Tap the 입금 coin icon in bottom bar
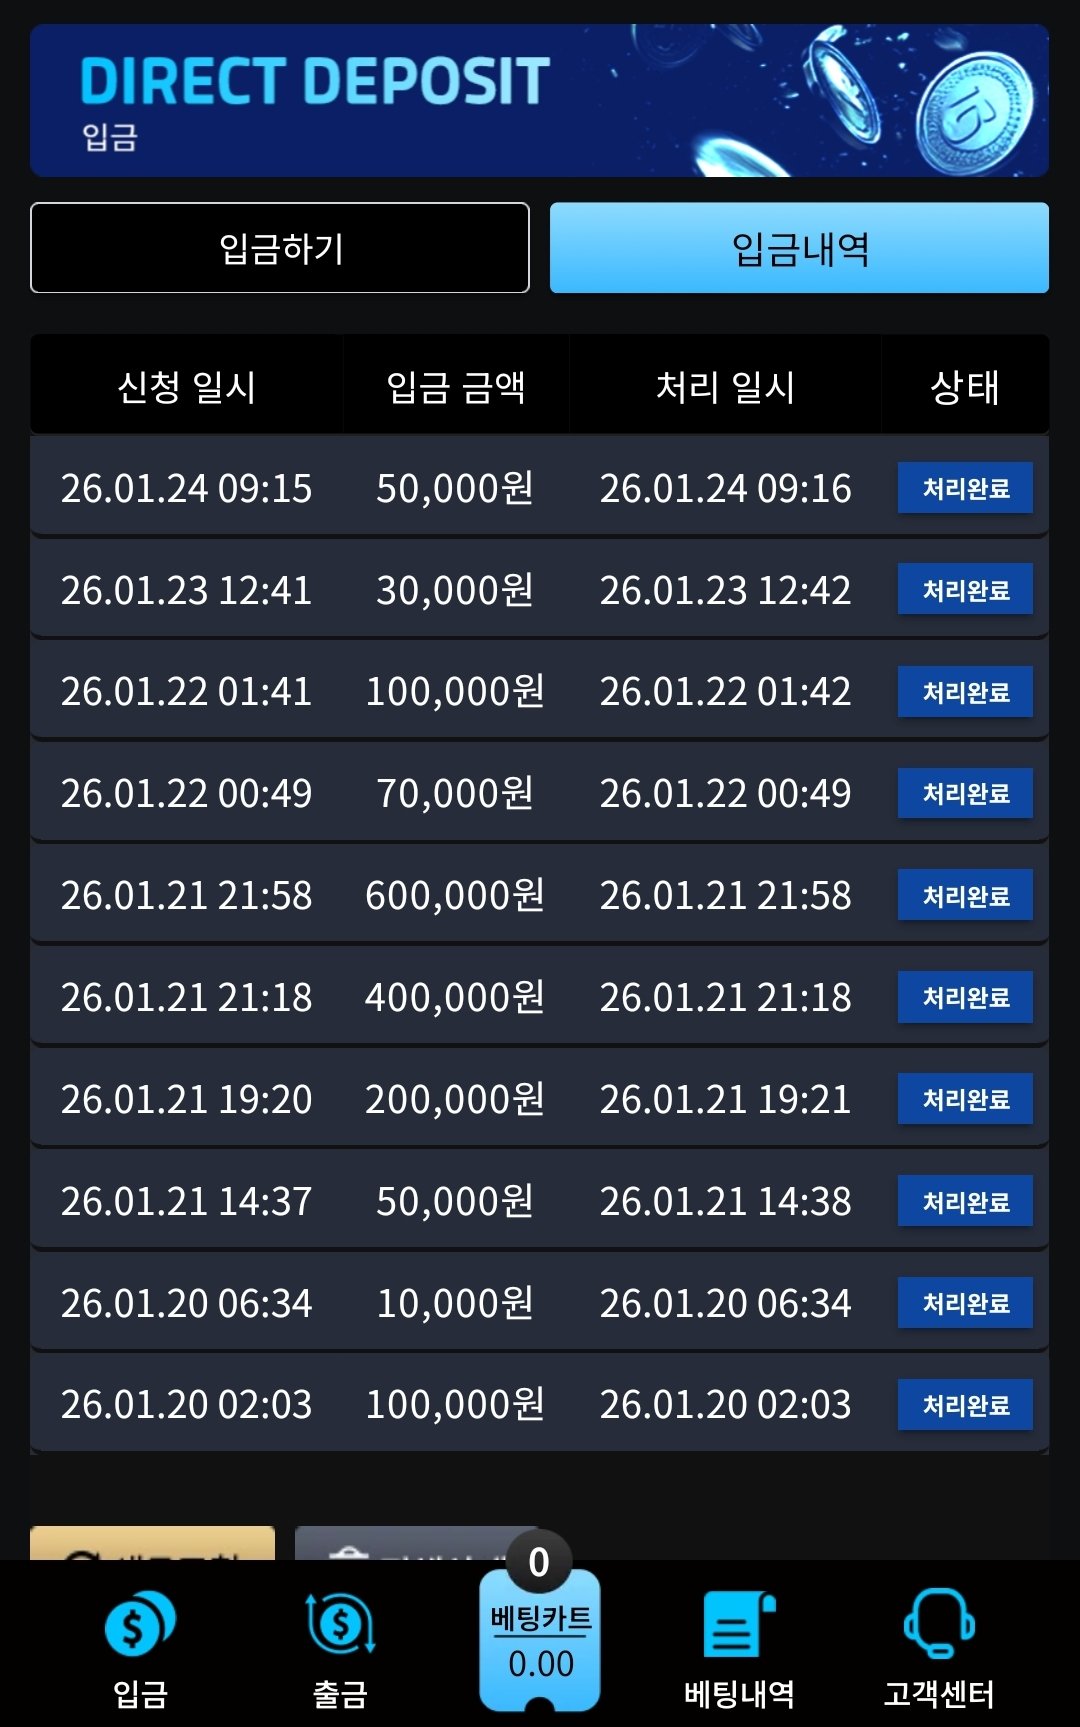The width and height of the screenshot is (1080, 1727). [140, 1625]
